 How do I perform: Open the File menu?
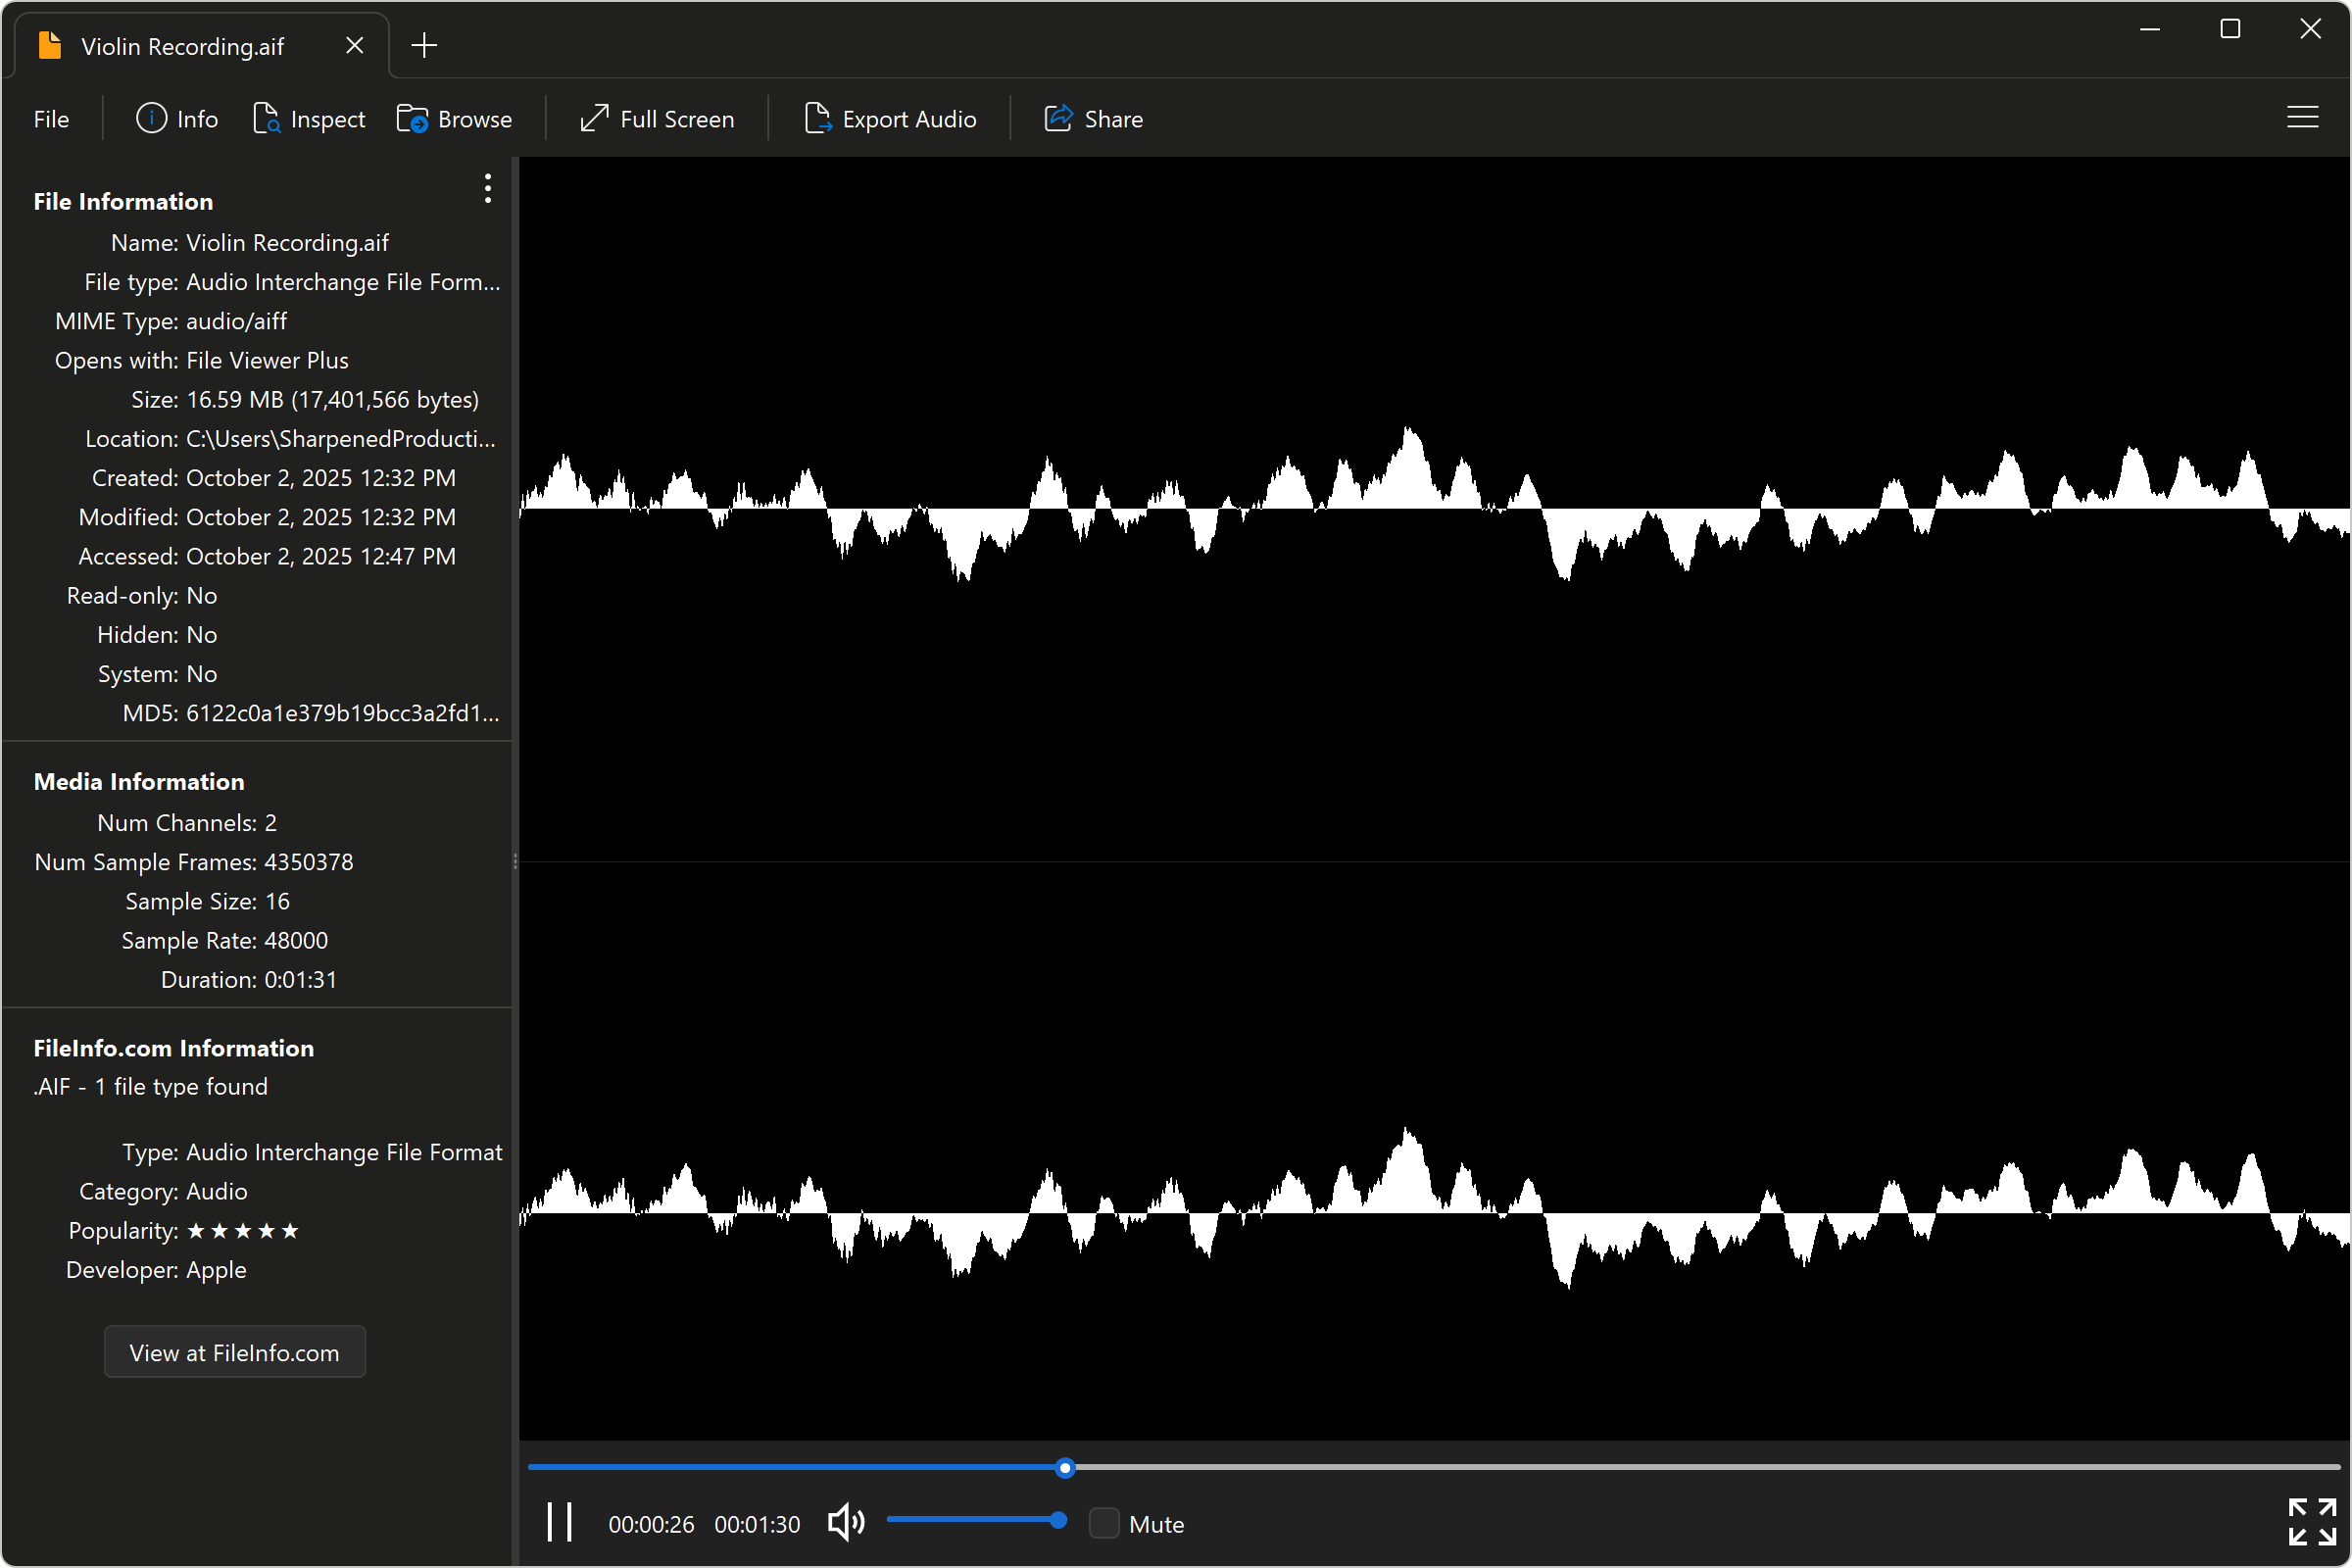tap(51, 118)
